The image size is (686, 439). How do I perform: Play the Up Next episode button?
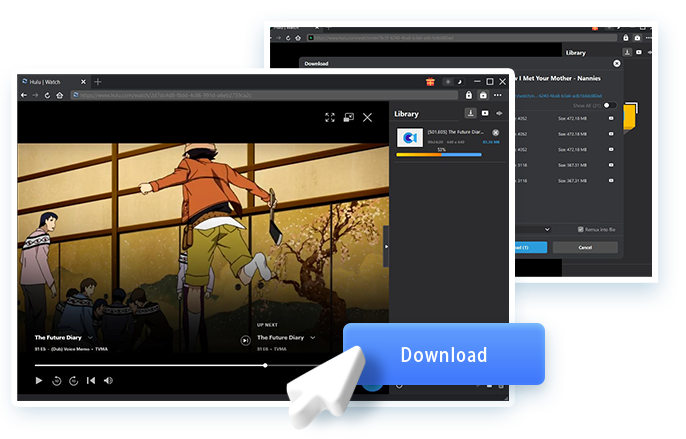[245, 341]
